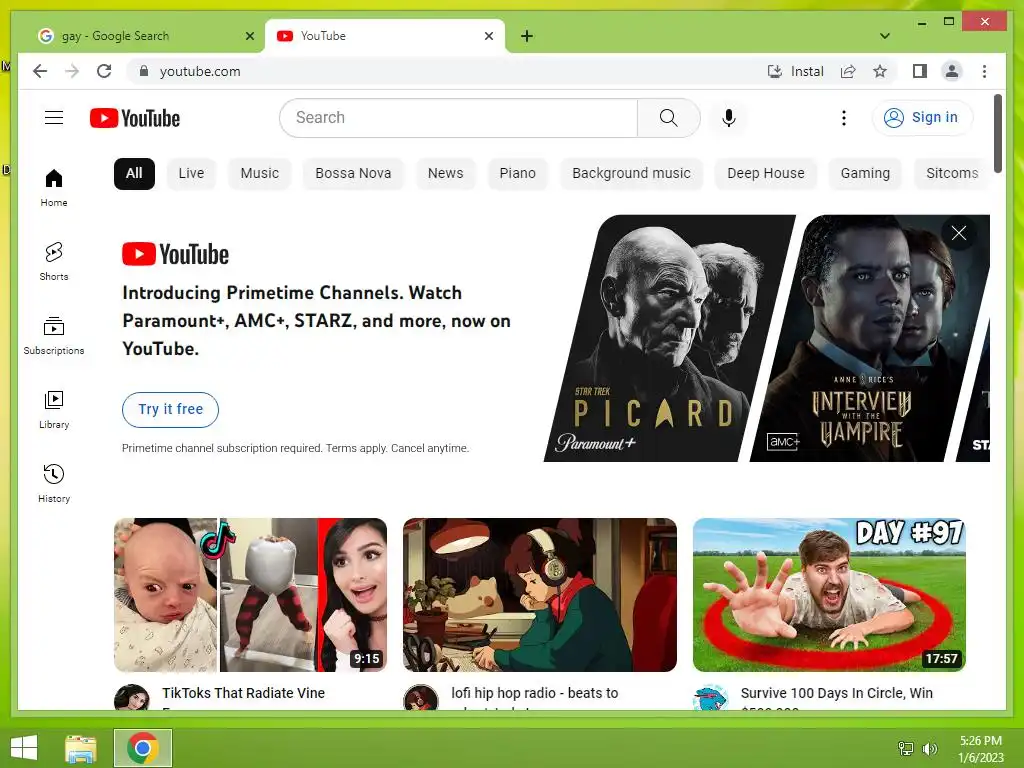Click inside the YouTube Search field
The width and height of the screenshot is (1024, 768).
pyautogui.click(x=458, y=118)
